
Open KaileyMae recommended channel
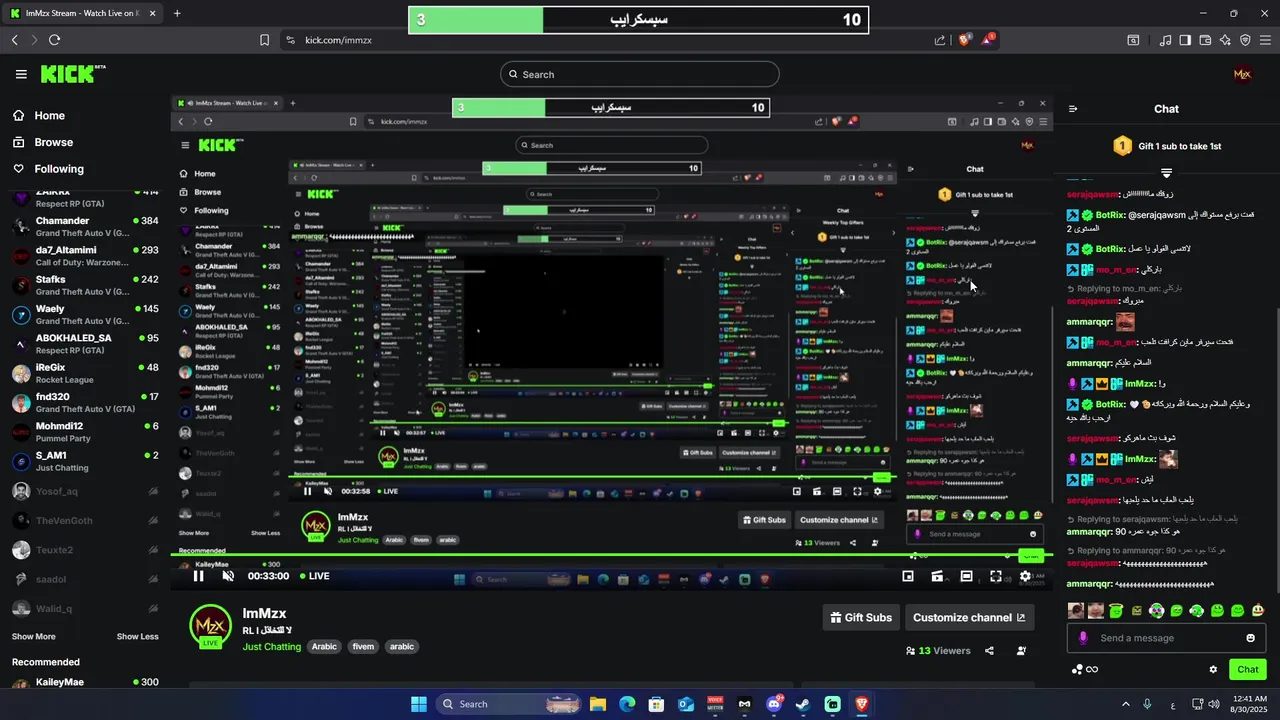coord(85,682)
